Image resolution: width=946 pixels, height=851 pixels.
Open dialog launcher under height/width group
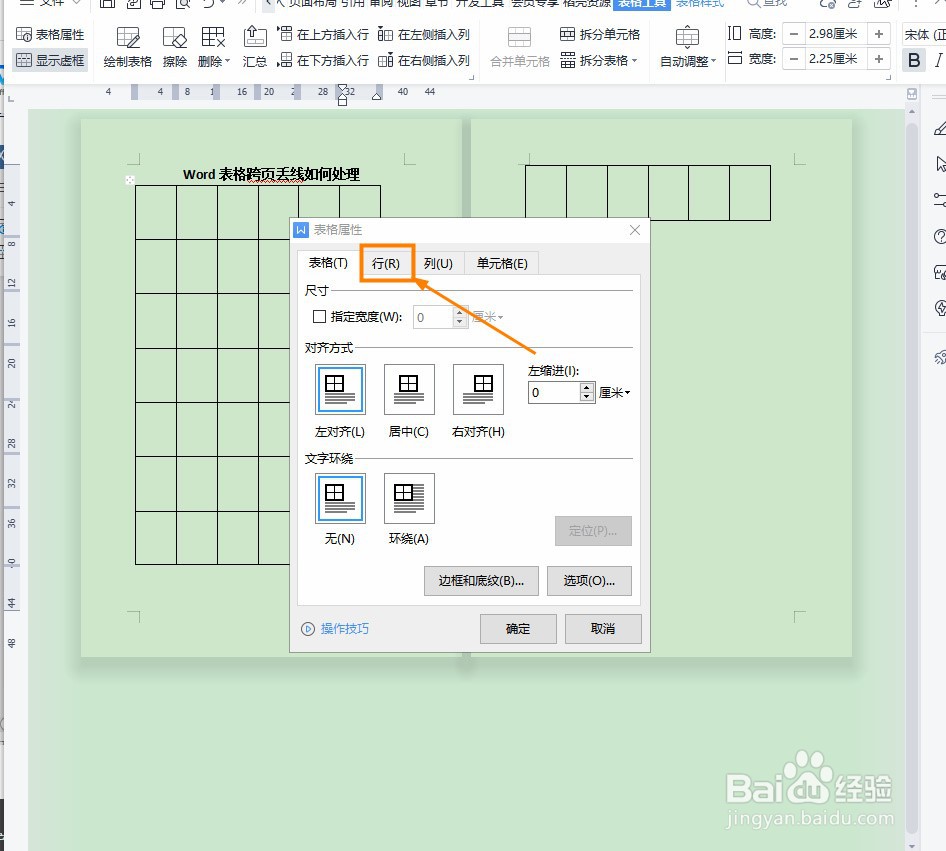click(x=888, y=77)
